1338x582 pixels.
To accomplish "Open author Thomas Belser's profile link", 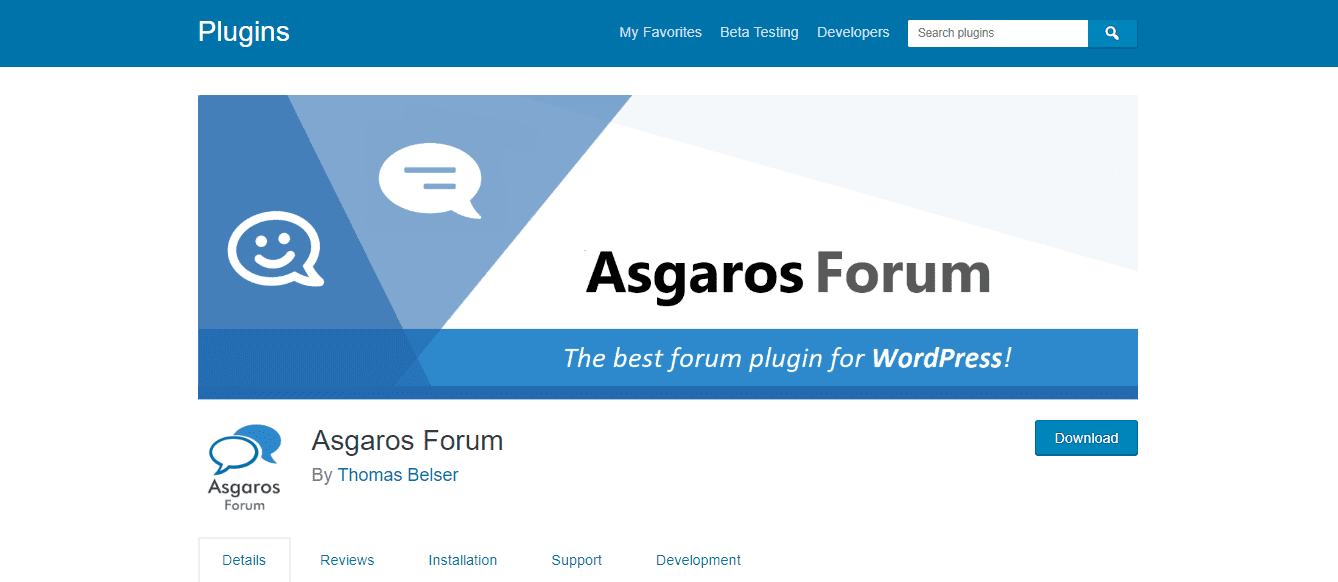I will (398, 476).
